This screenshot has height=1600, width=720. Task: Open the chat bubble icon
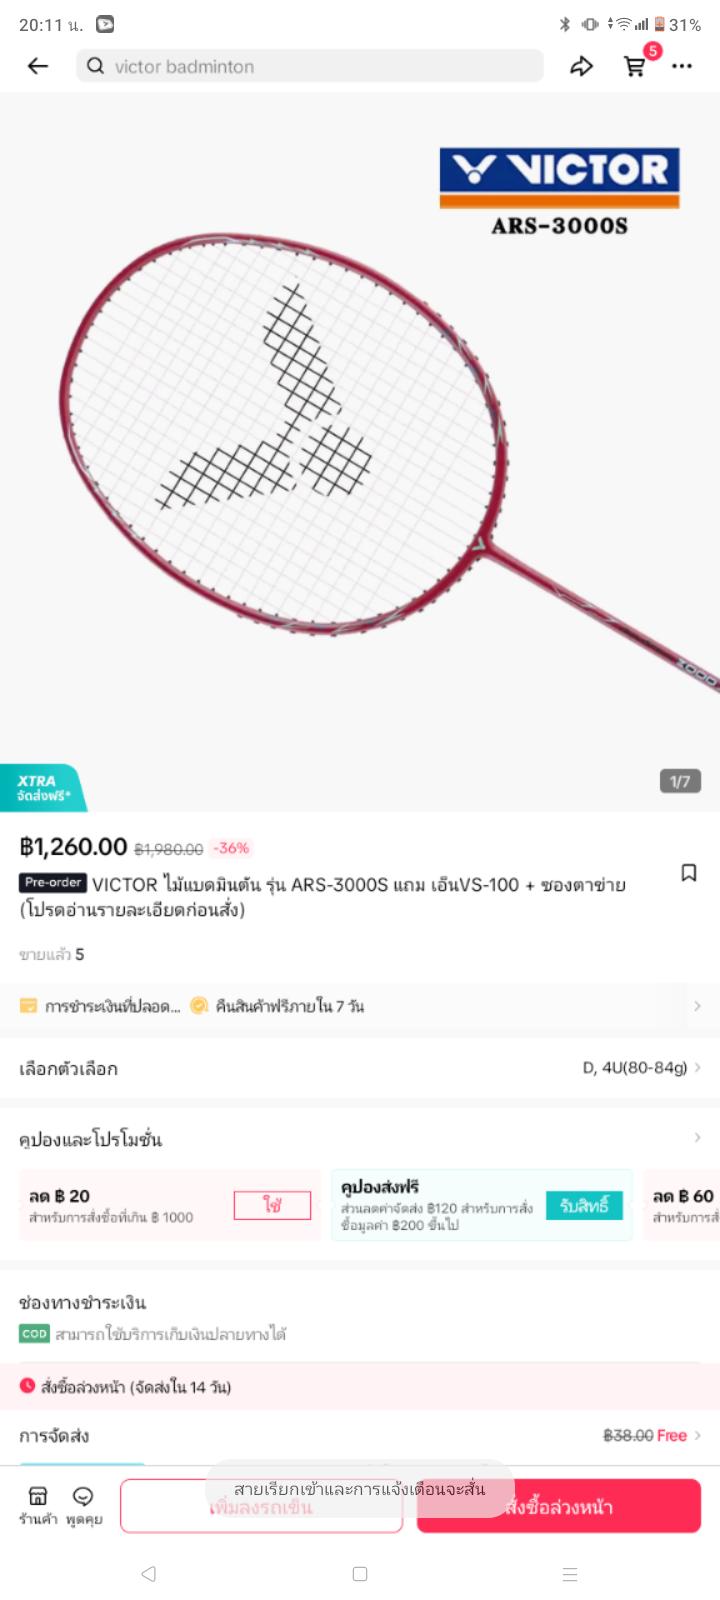84,1505
